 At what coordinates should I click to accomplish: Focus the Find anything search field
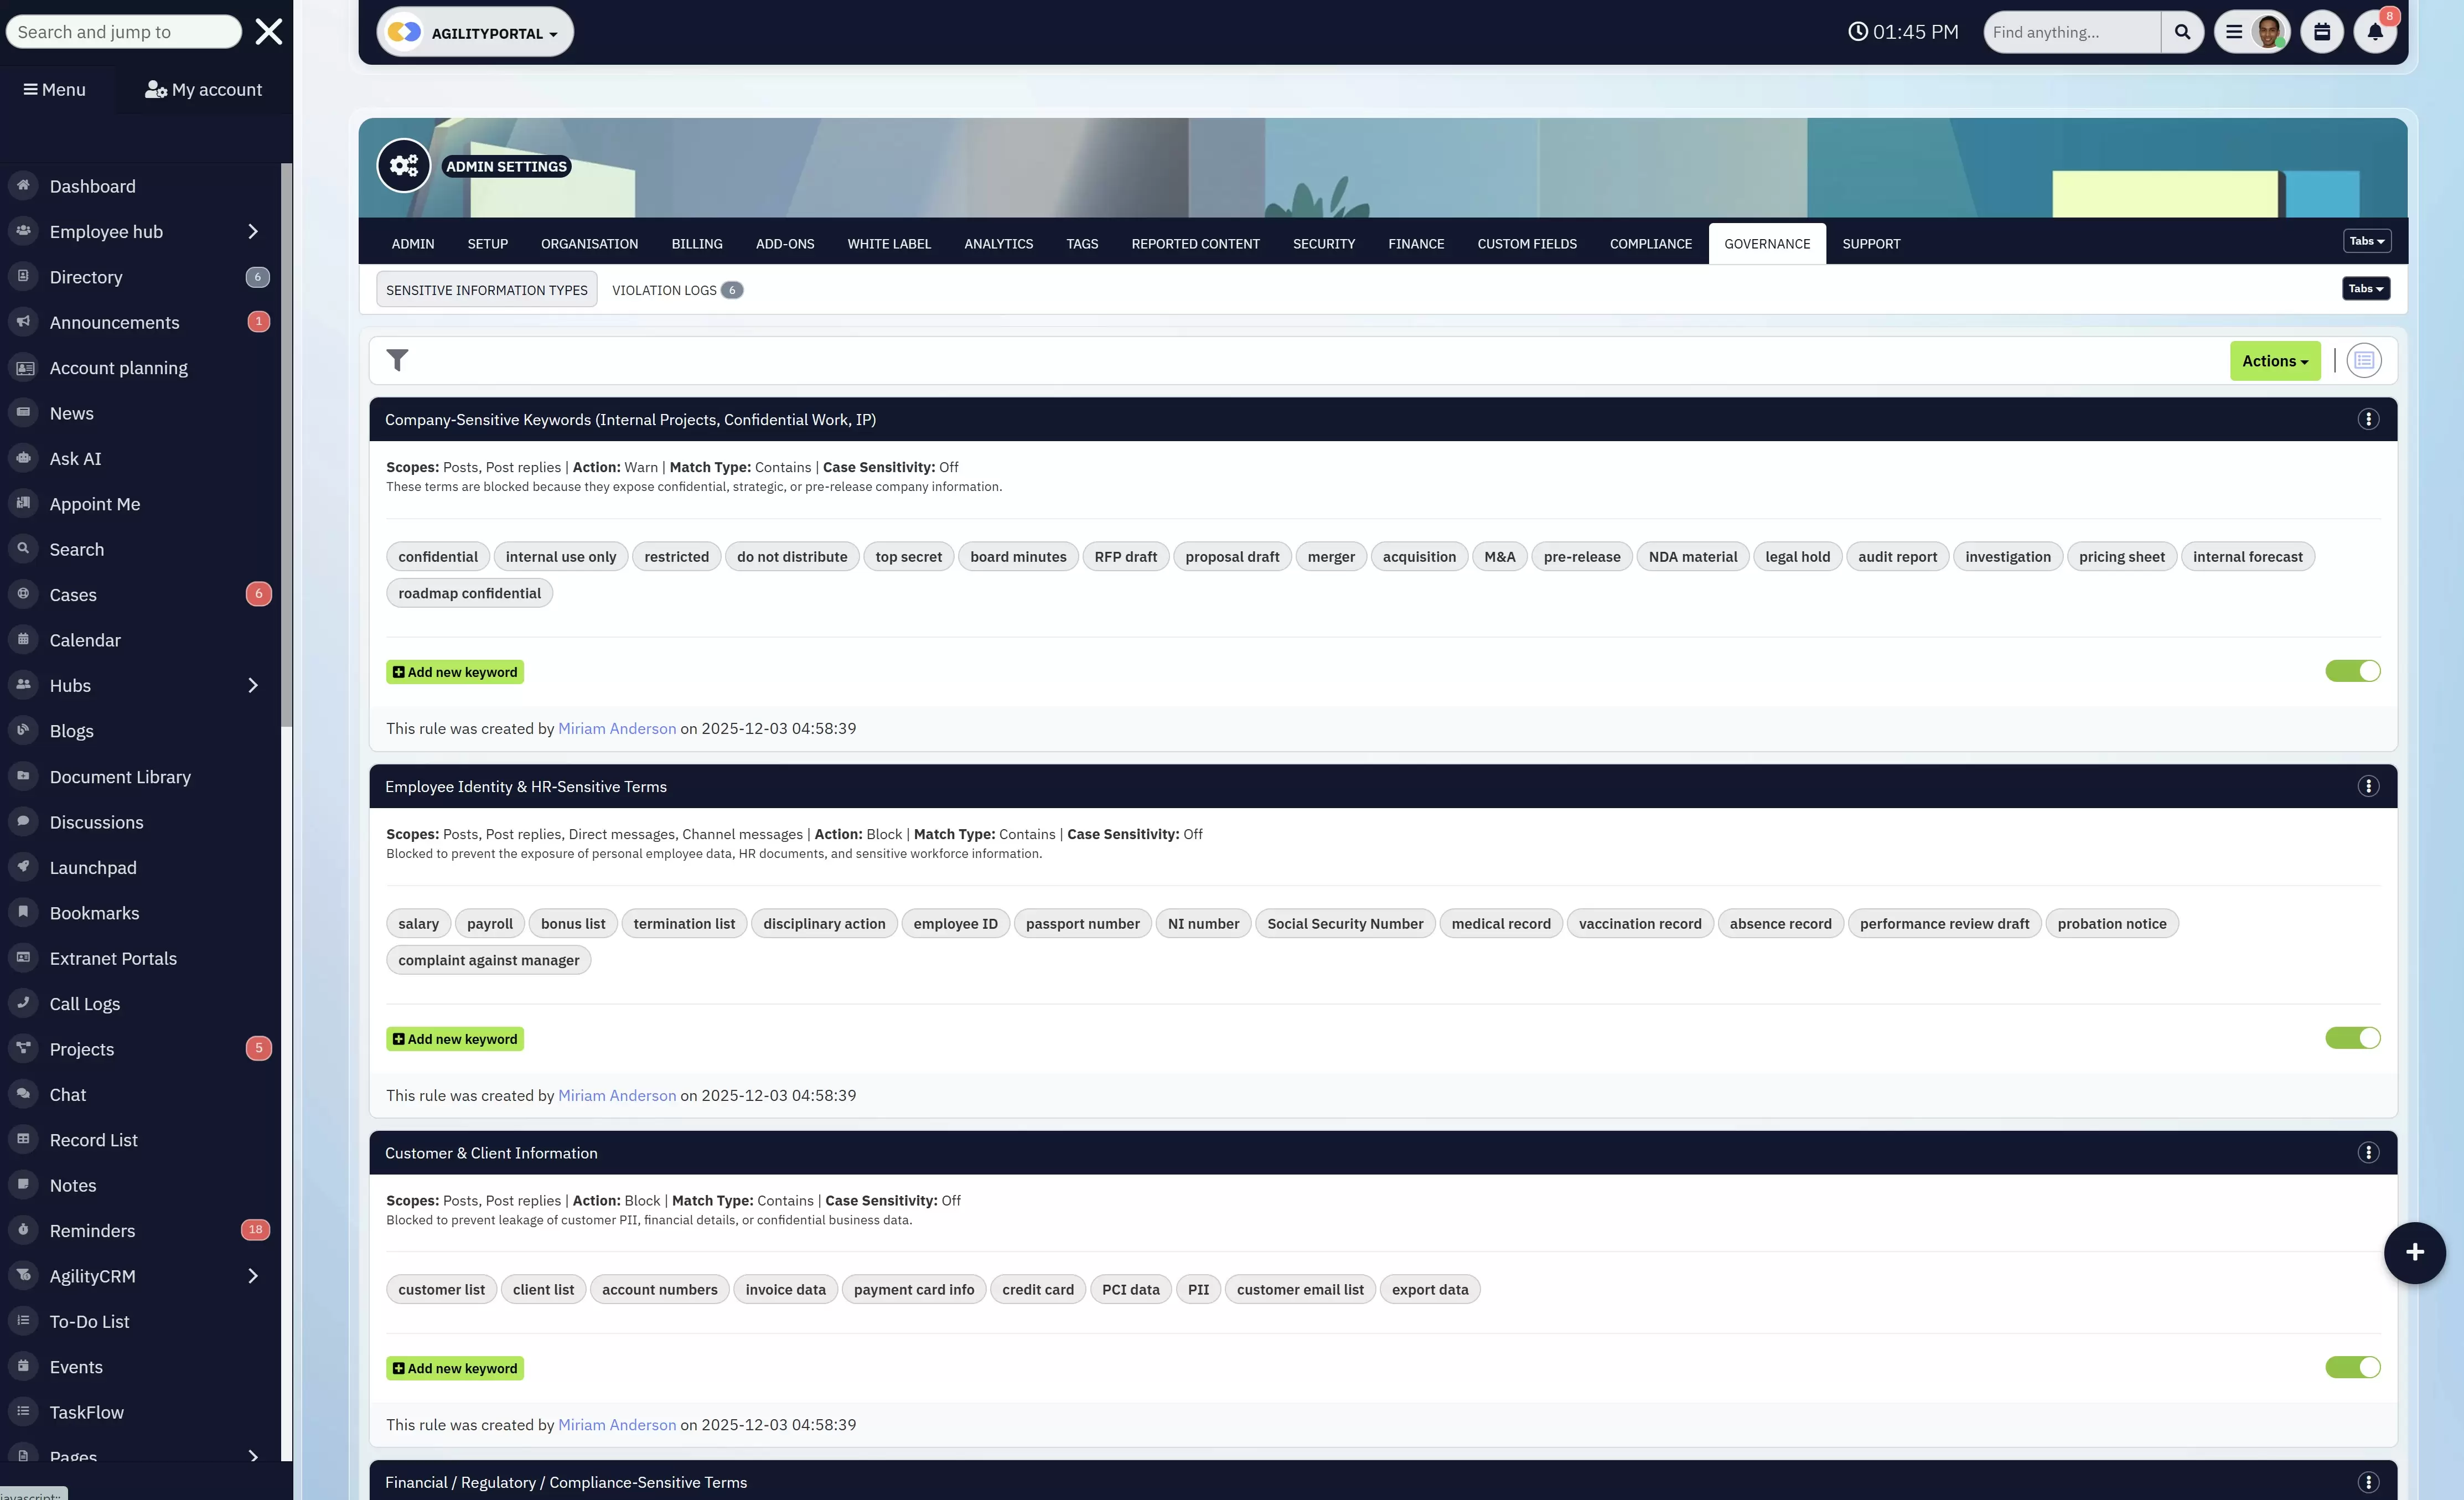coord(2070,32)
